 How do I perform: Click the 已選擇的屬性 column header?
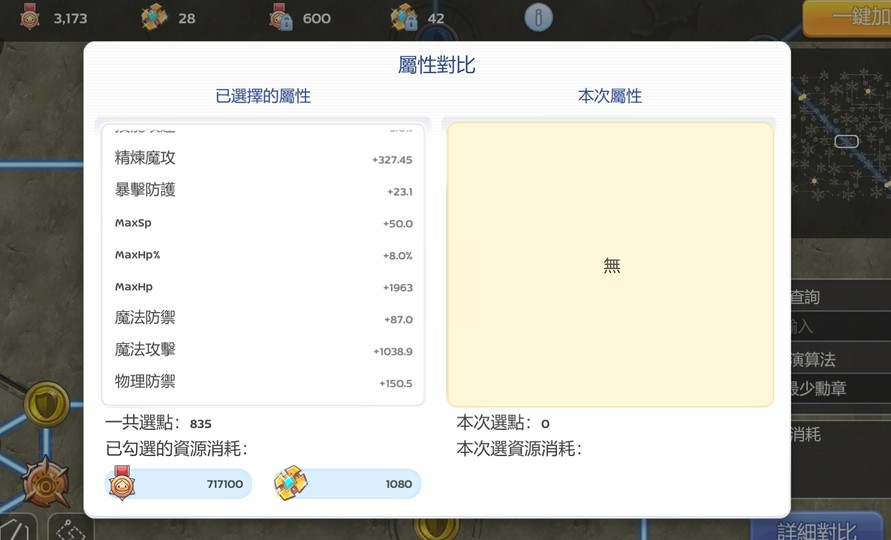pyautogui.click(x=263, y=95)
